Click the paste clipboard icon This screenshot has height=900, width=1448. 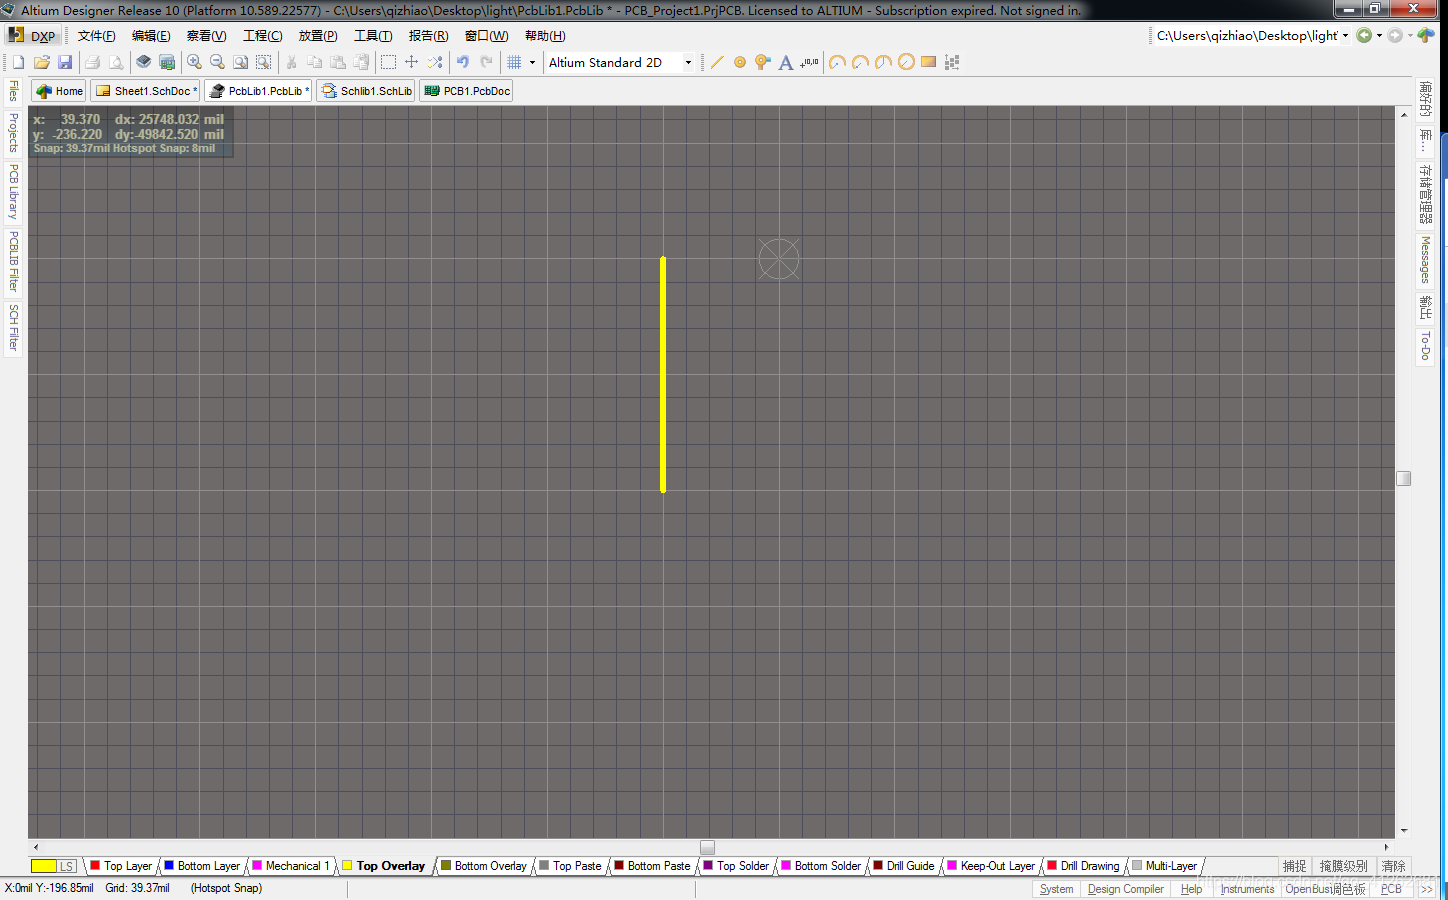[x=338, y=62]
